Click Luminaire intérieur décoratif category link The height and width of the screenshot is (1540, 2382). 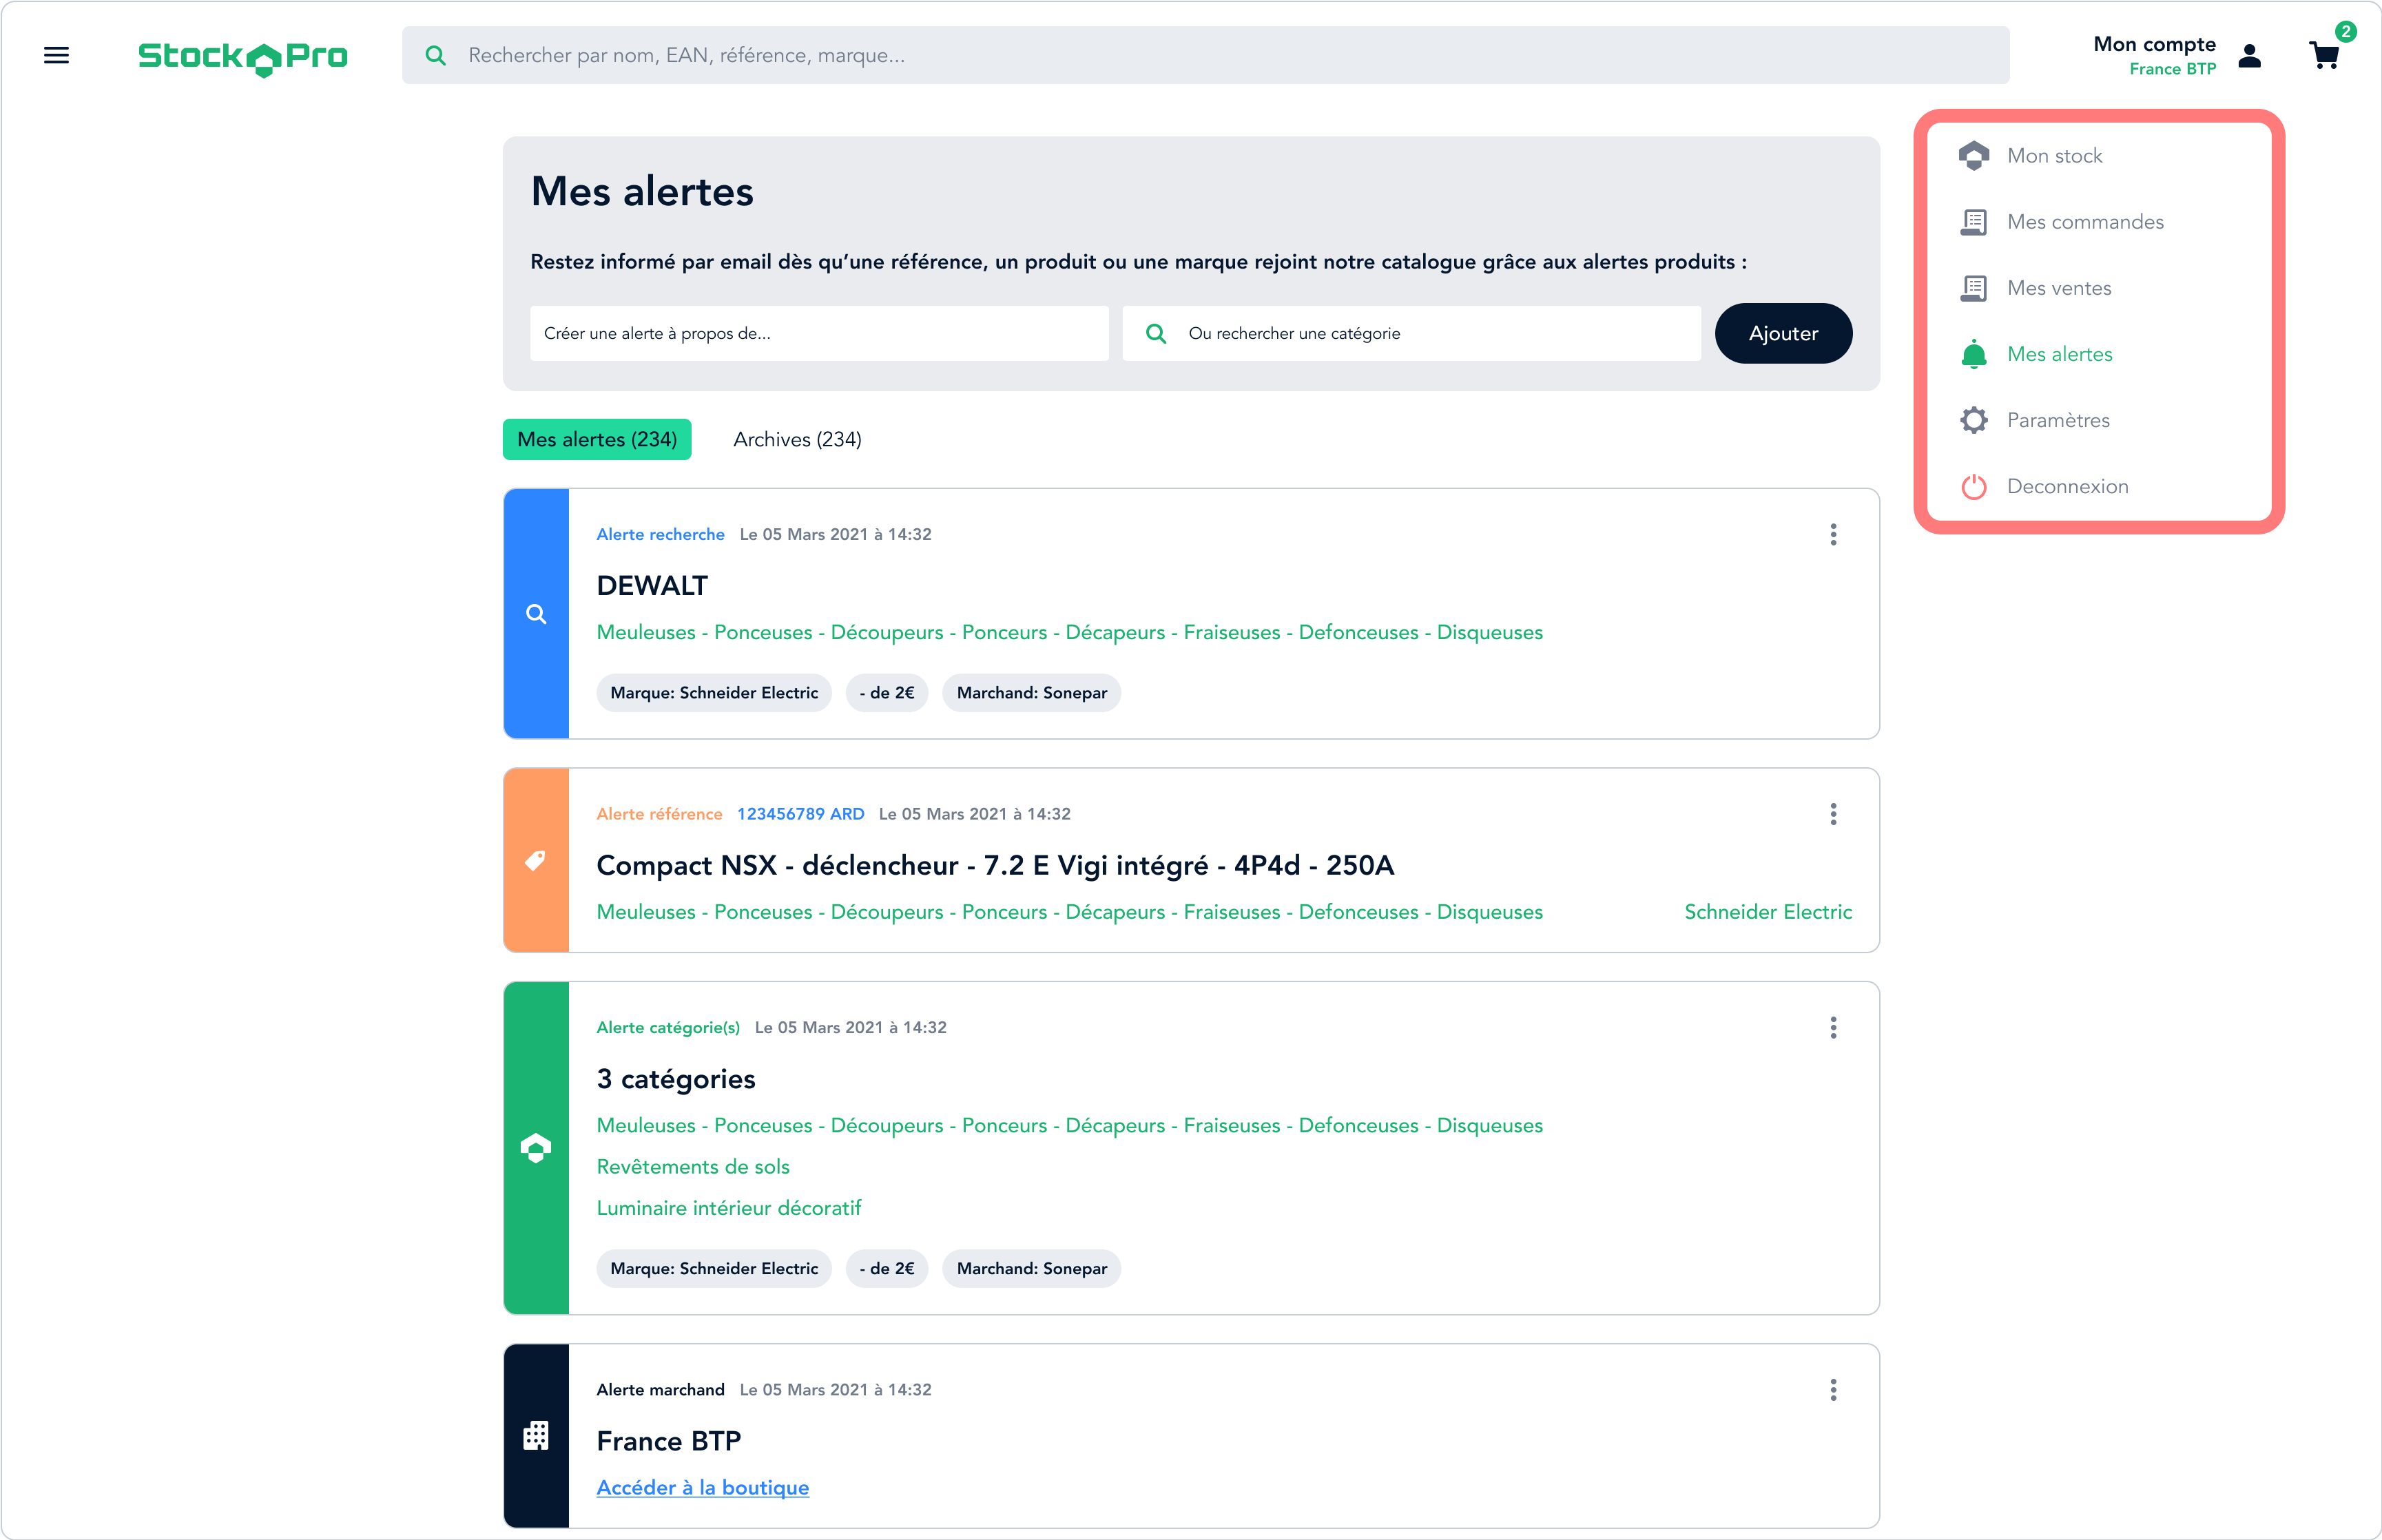(x=728, y=1208)
